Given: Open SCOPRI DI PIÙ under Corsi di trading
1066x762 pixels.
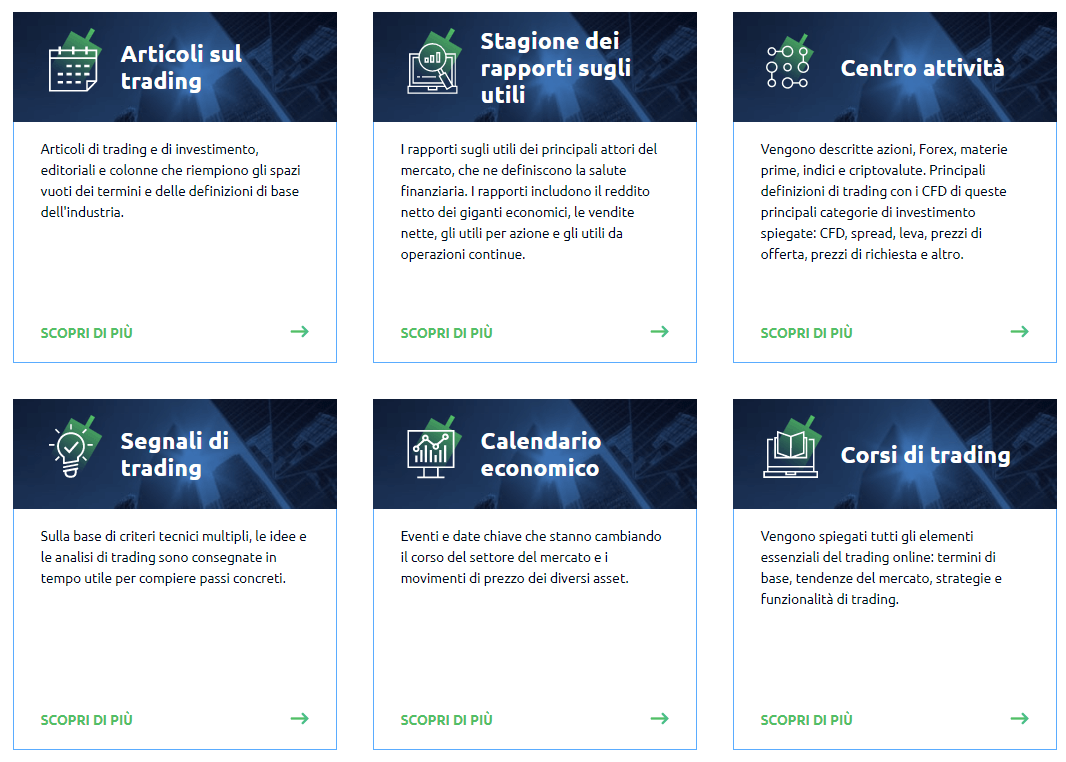Looking at the screenshot, I should pos(806,720).
